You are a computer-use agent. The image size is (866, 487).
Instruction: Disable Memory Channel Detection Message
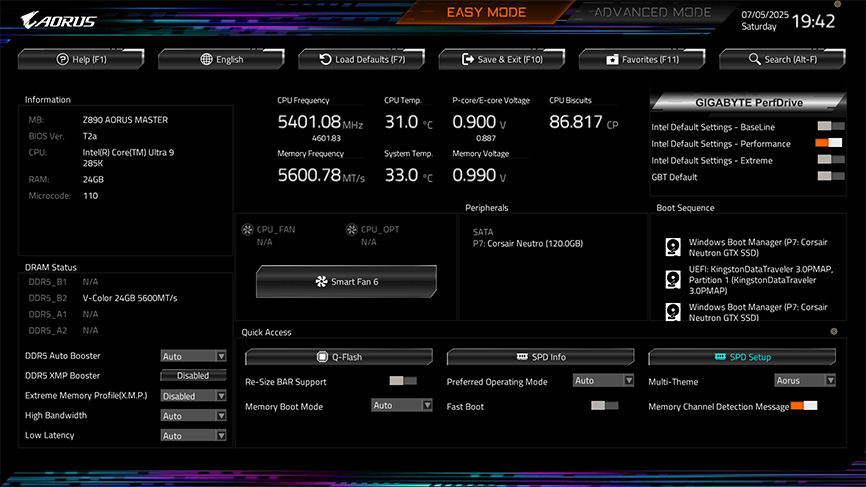point(803,406)
